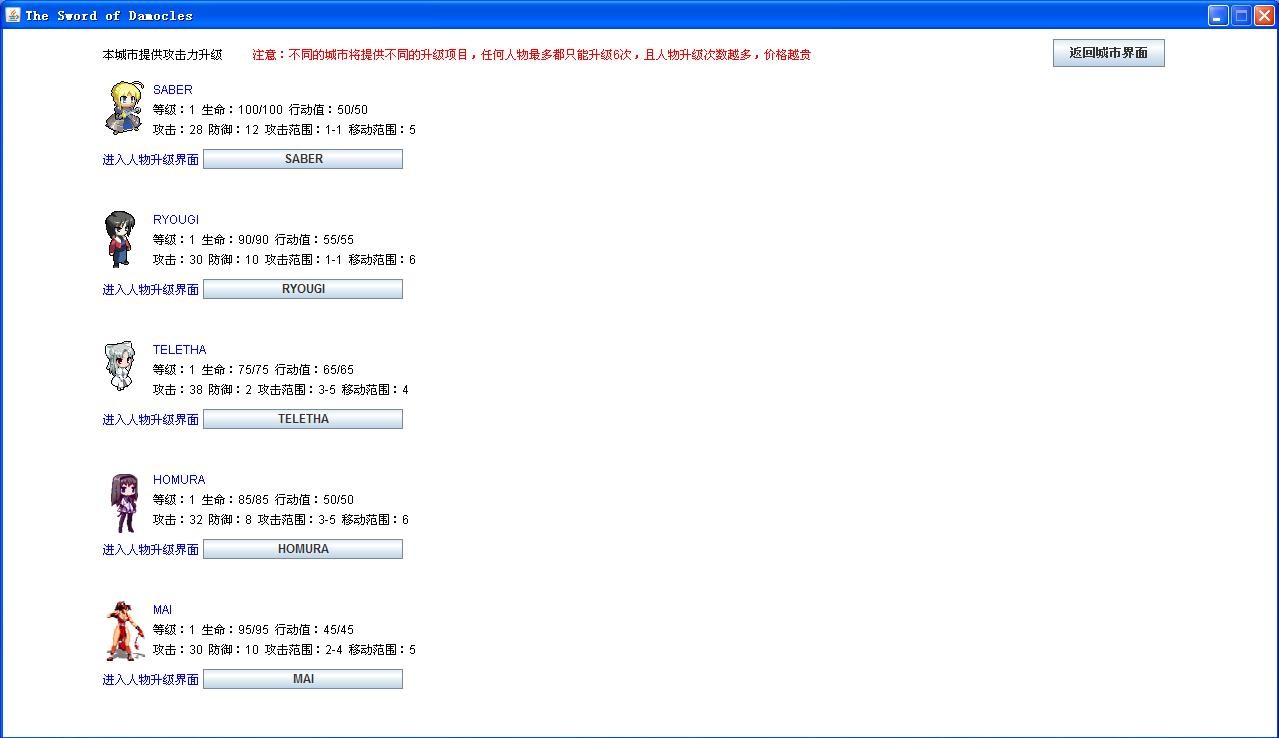Click 进入人物升级界面 label beside TELETHA button
The width and height of the screenshot is (1279, 738).
click(x=150, y=420)
